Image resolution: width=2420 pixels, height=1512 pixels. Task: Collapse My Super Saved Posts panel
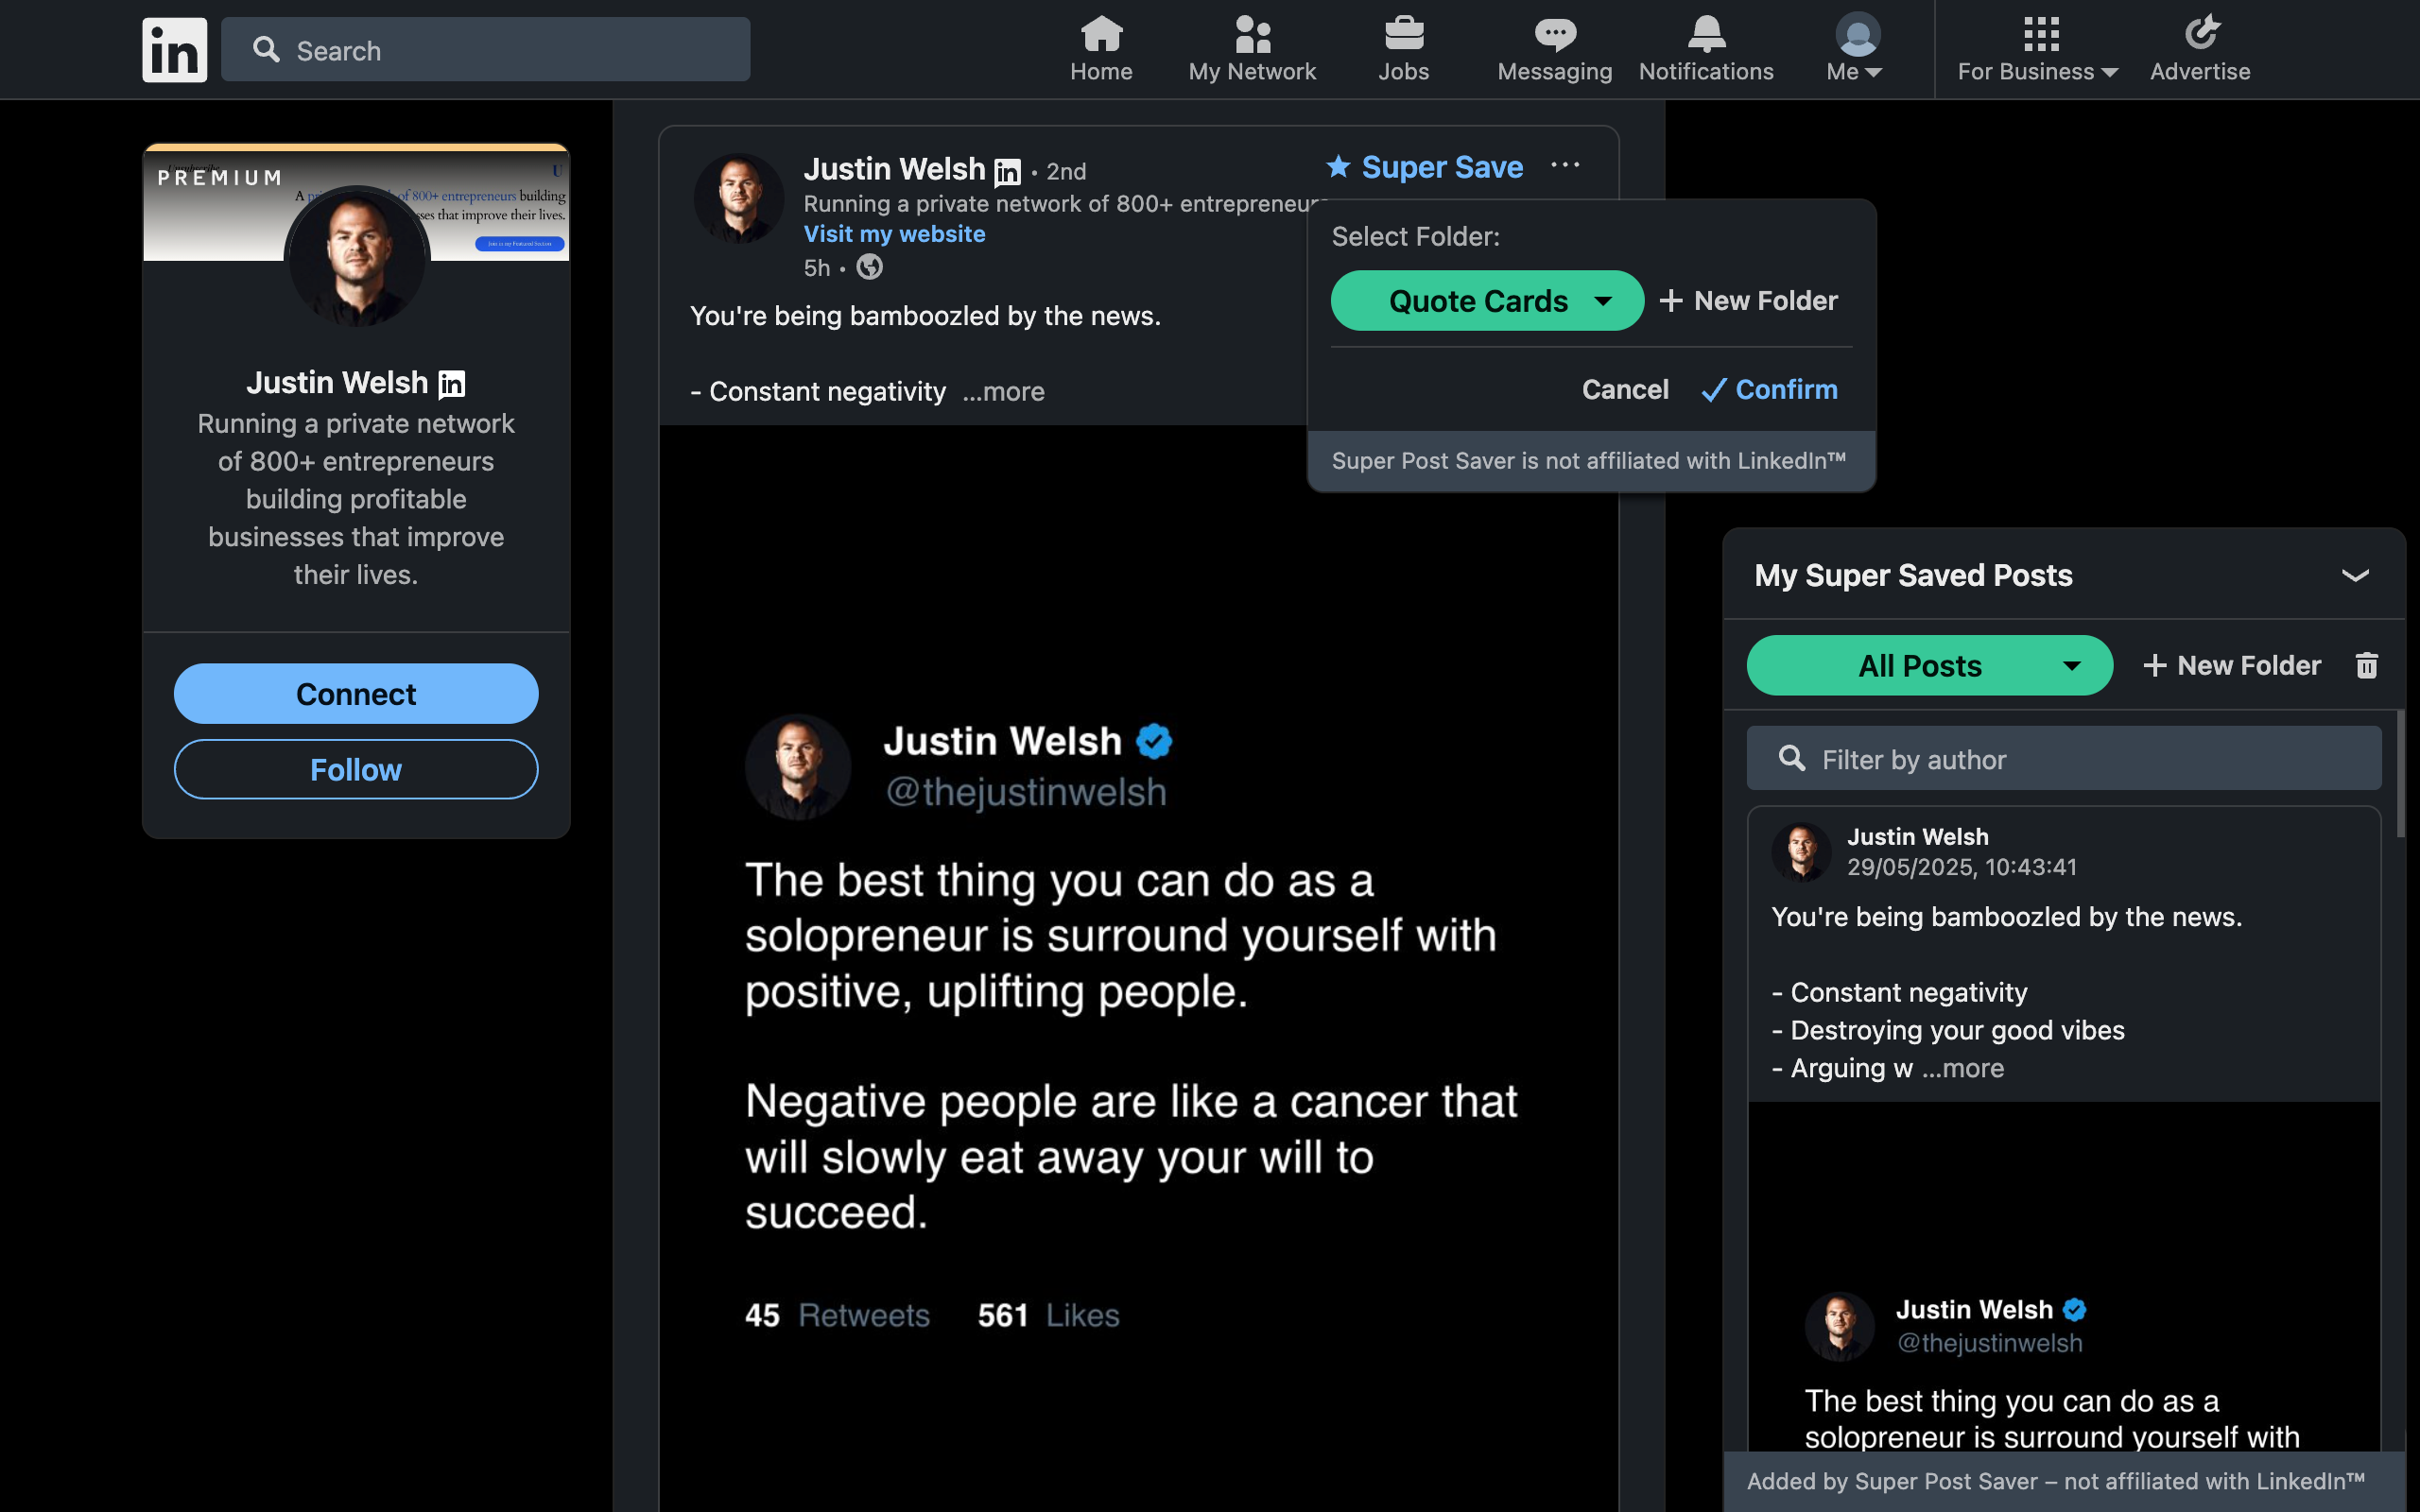click(x=2355, y=575)
